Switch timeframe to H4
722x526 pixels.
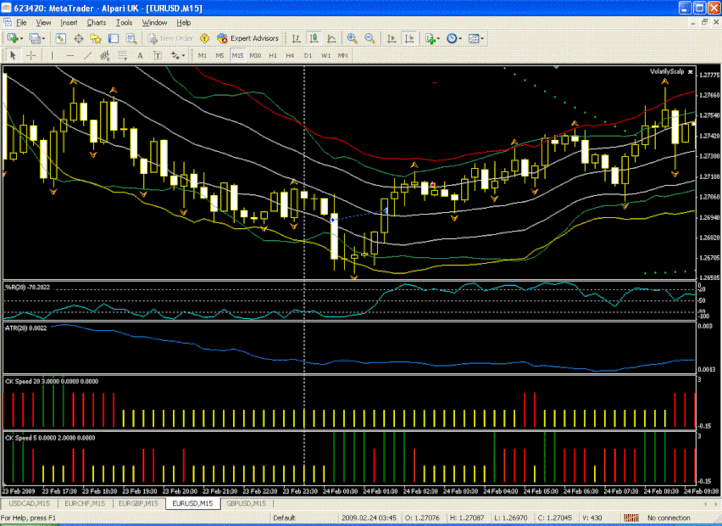290,56
